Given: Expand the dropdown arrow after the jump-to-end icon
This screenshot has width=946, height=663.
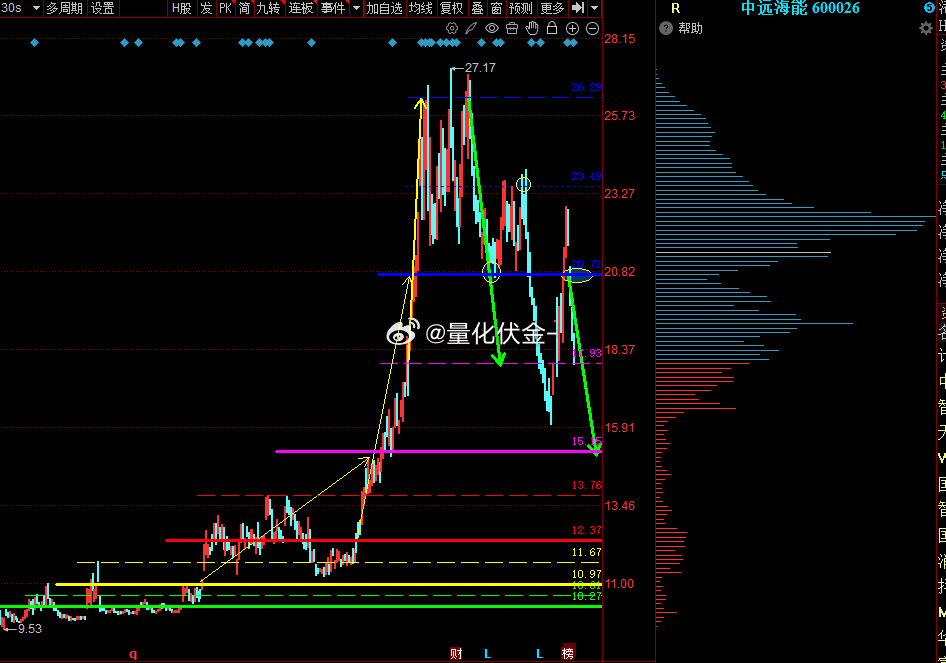Looking at the screenshot, I should 594,8.
